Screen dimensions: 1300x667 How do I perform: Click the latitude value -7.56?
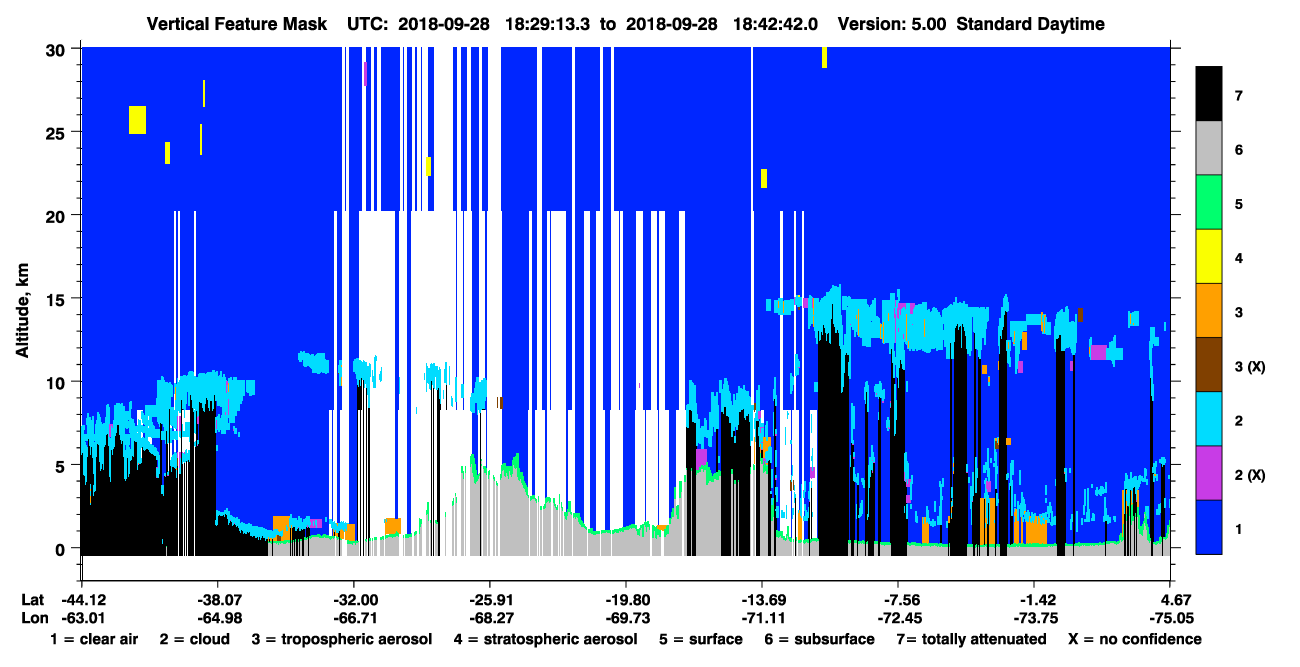coord(900,599)
